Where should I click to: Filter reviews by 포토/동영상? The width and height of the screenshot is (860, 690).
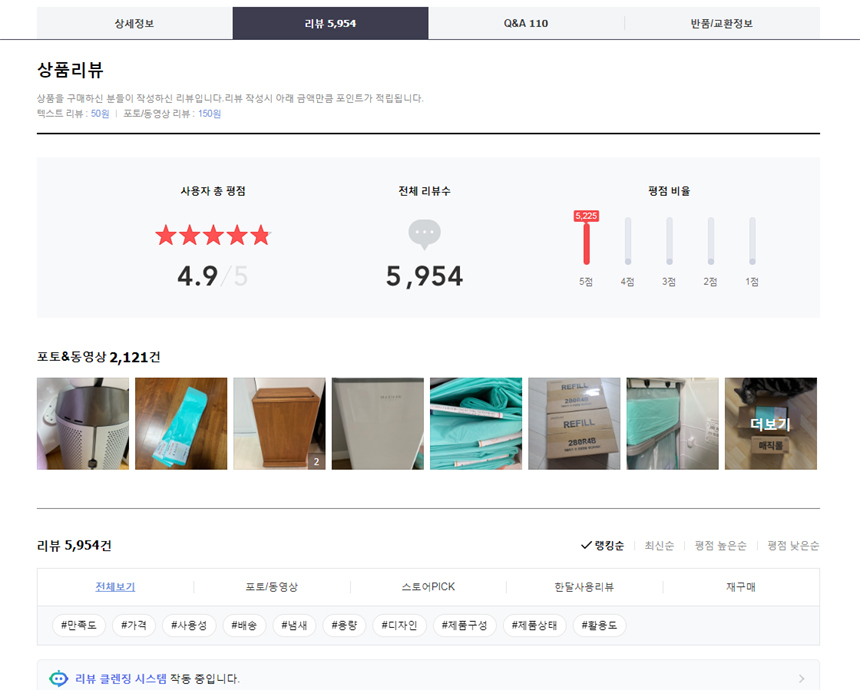tap(272, 587)
